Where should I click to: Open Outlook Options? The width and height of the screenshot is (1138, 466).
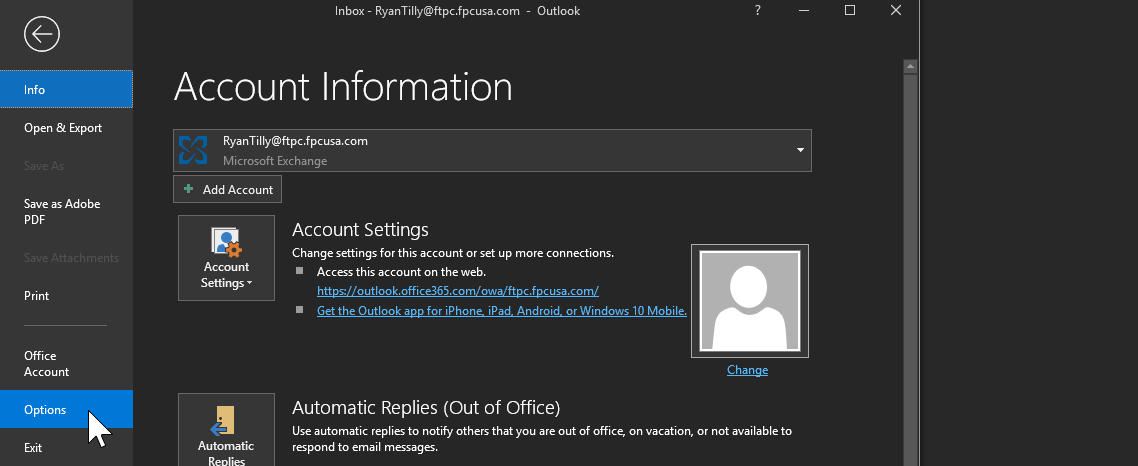(x=66, y=409)
